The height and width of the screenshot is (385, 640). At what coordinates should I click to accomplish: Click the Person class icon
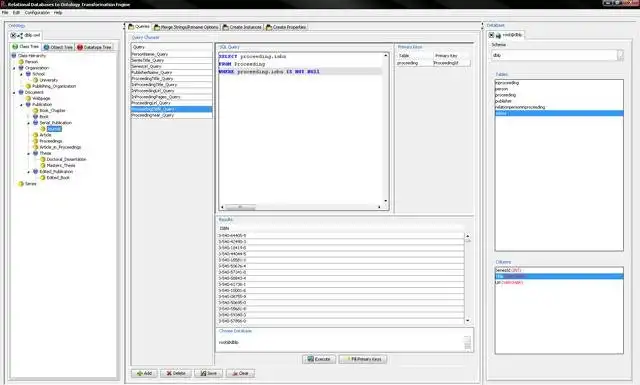[x=21, y=62]
